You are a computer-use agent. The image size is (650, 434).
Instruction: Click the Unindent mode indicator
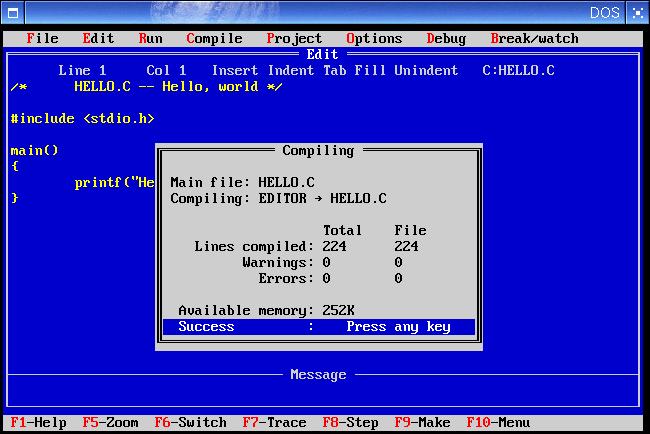[426, 70]
